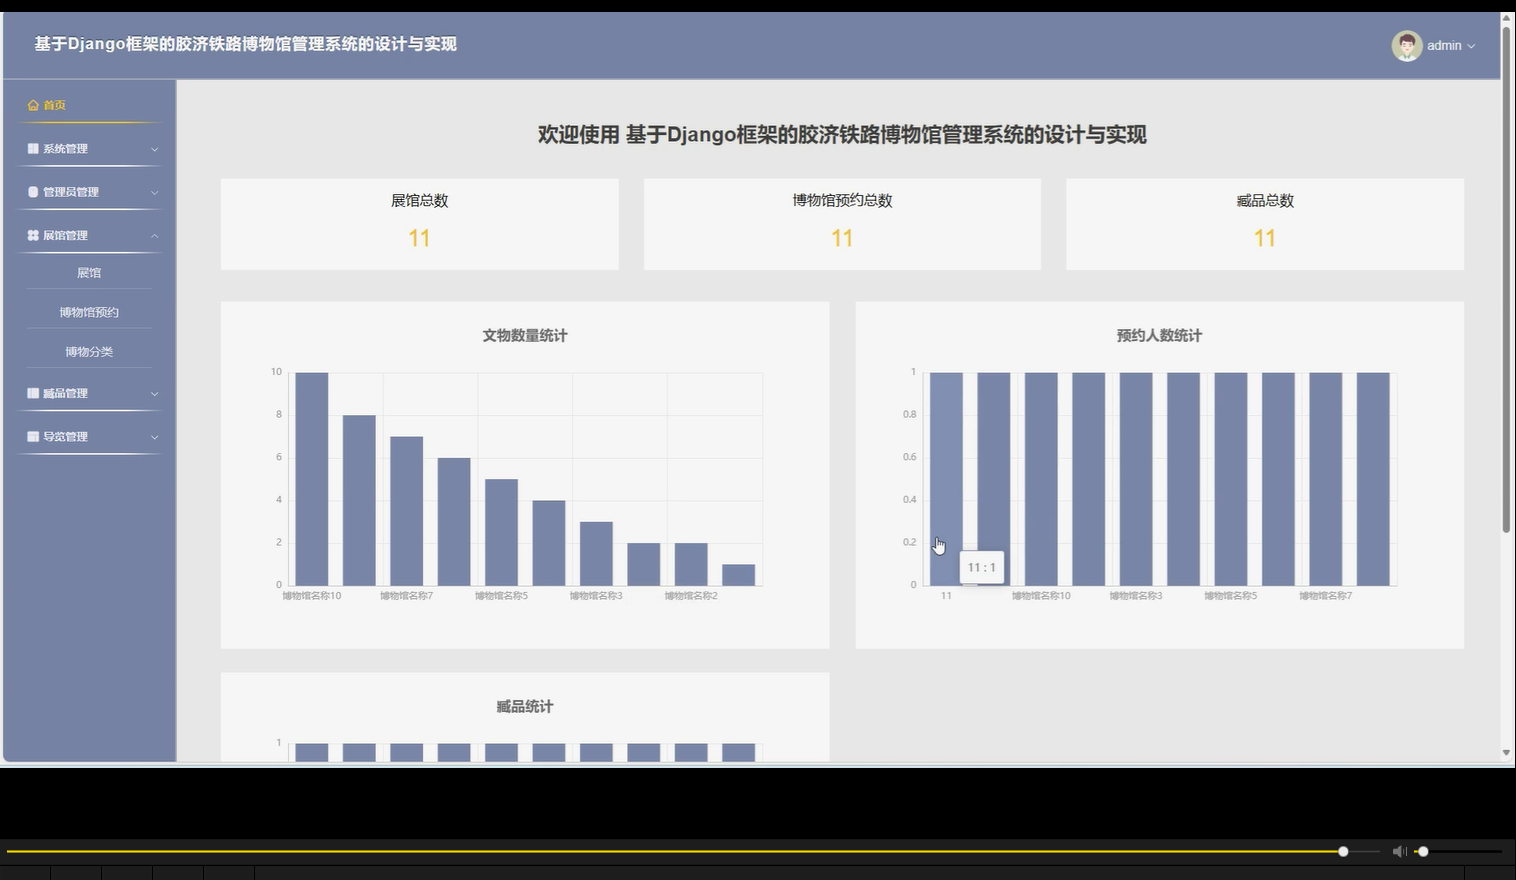Click the number 11 under 博物馆预约总数
Image resolution: width=1516 pixels, height=880 pixels.
[x=842, y=238]
